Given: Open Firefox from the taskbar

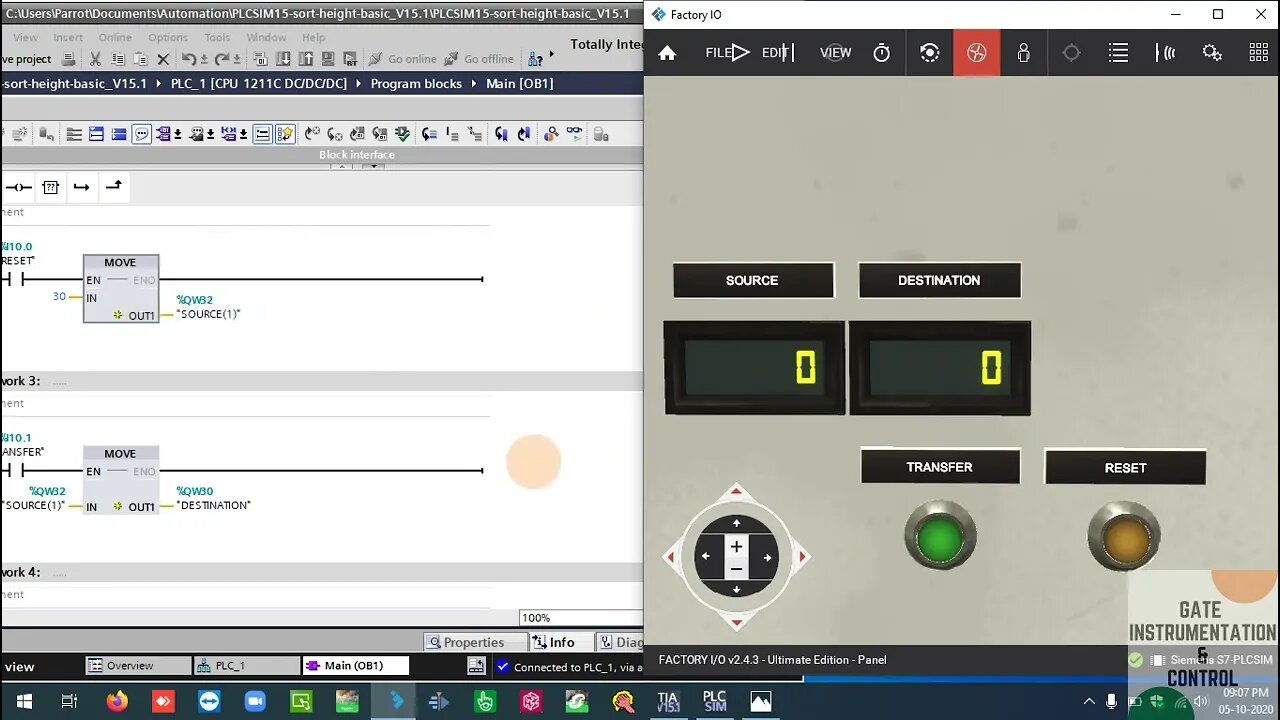Looking at the screenshot, I should point(117,702).
